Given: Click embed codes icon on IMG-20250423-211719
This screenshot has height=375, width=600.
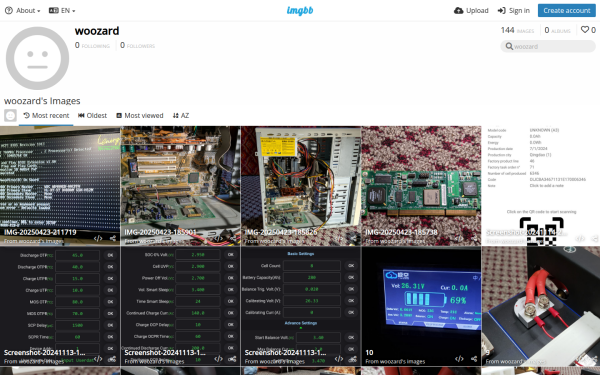Looking at the screenshot, I should pyautogui.click(x=98, y=238).
